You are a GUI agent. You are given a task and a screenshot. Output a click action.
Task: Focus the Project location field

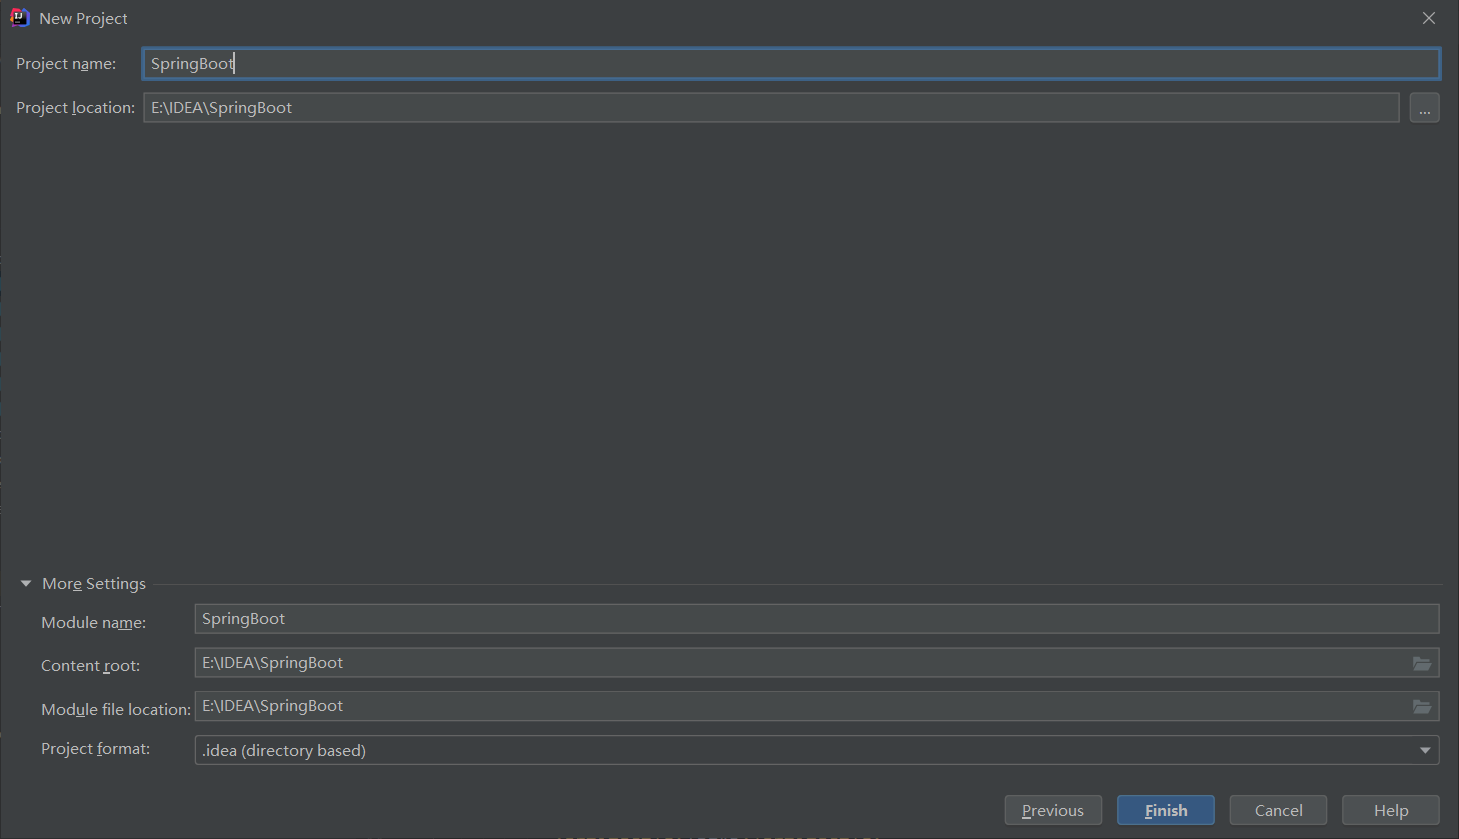(771, 108)
